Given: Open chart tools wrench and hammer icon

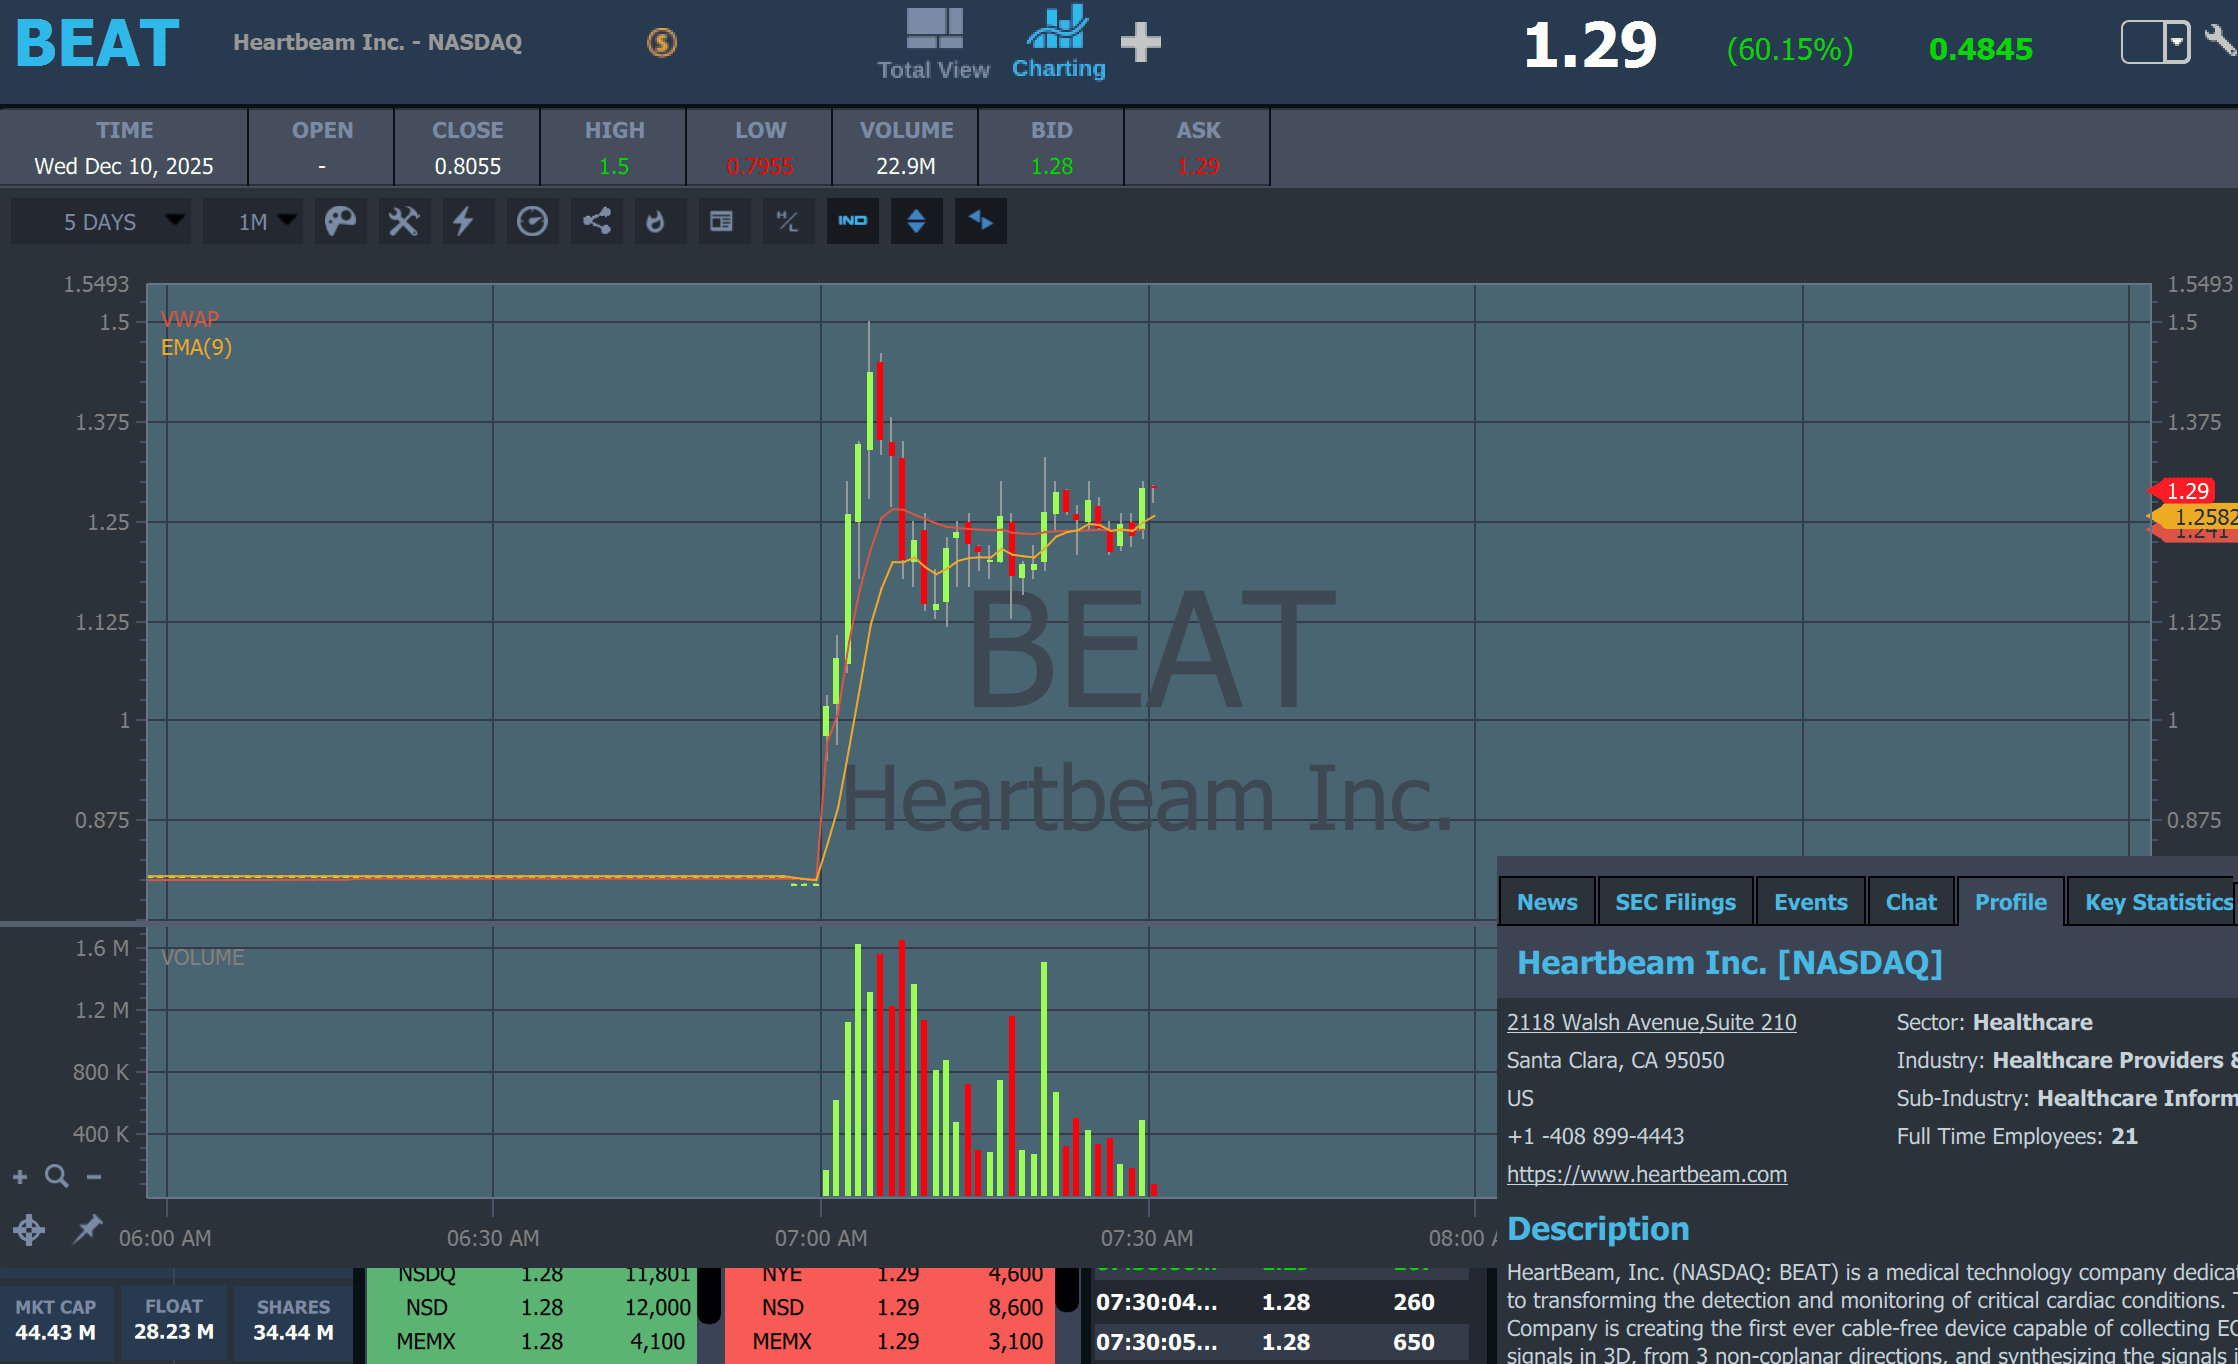Looking at the screenshot, I should coord(404,221).
